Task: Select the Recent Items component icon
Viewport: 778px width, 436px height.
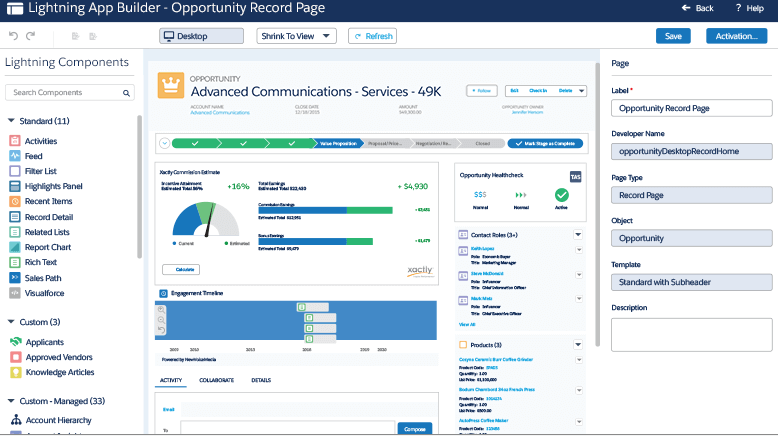Action: tap(15, 201)
